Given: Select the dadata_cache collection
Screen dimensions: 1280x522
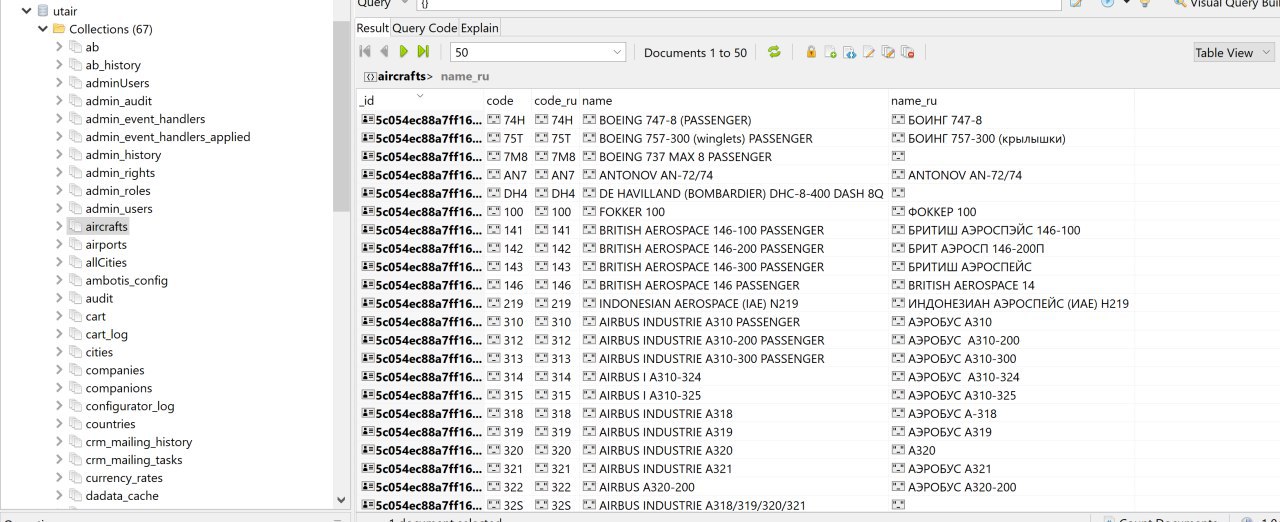Looking at the screenshot, I should (122, 496).
